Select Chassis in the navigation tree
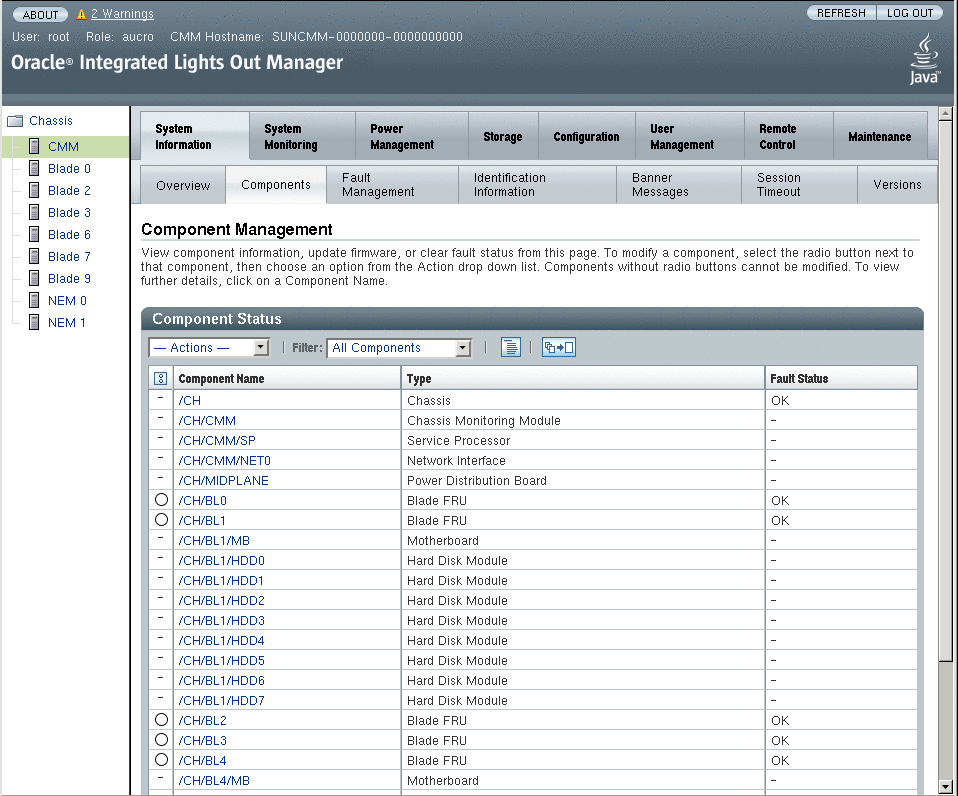Viewport: 958px width, 796px height. [x=51, y=121]
